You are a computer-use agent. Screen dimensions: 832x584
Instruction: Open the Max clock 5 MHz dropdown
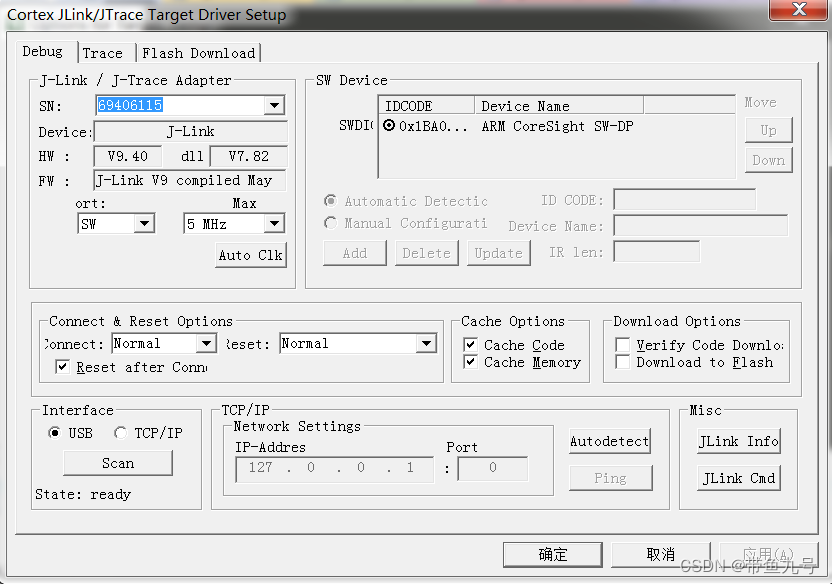(274, 224)
